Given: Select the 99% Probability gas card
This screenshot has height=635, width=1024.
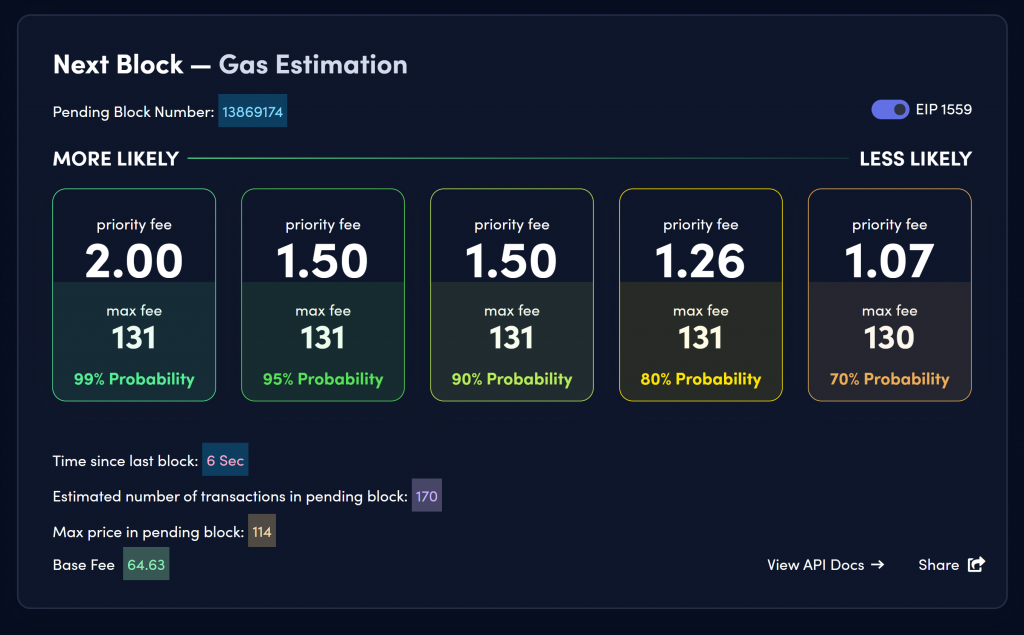Looking at the screenshot, I should (x=134, y=295).
